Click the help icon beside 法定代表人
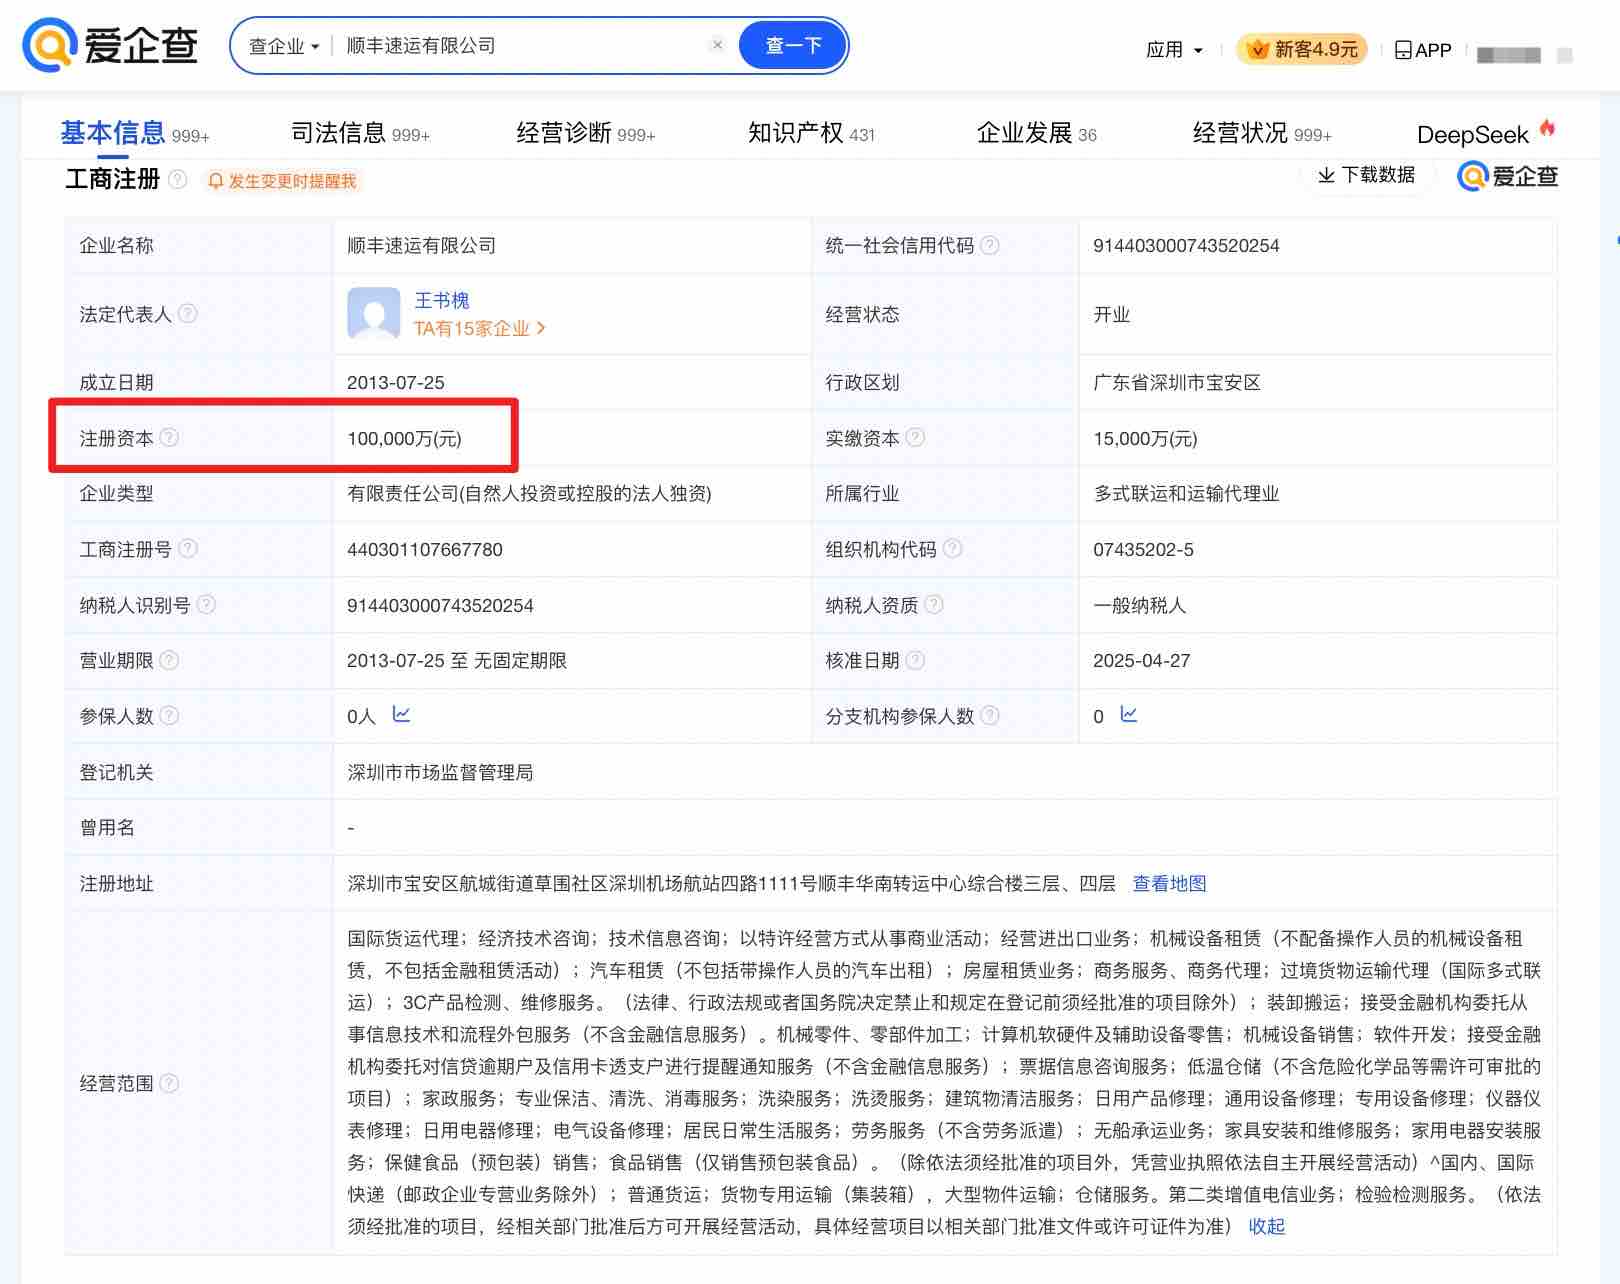This screenshot has width=1620, height=1284. pos(187,313)
